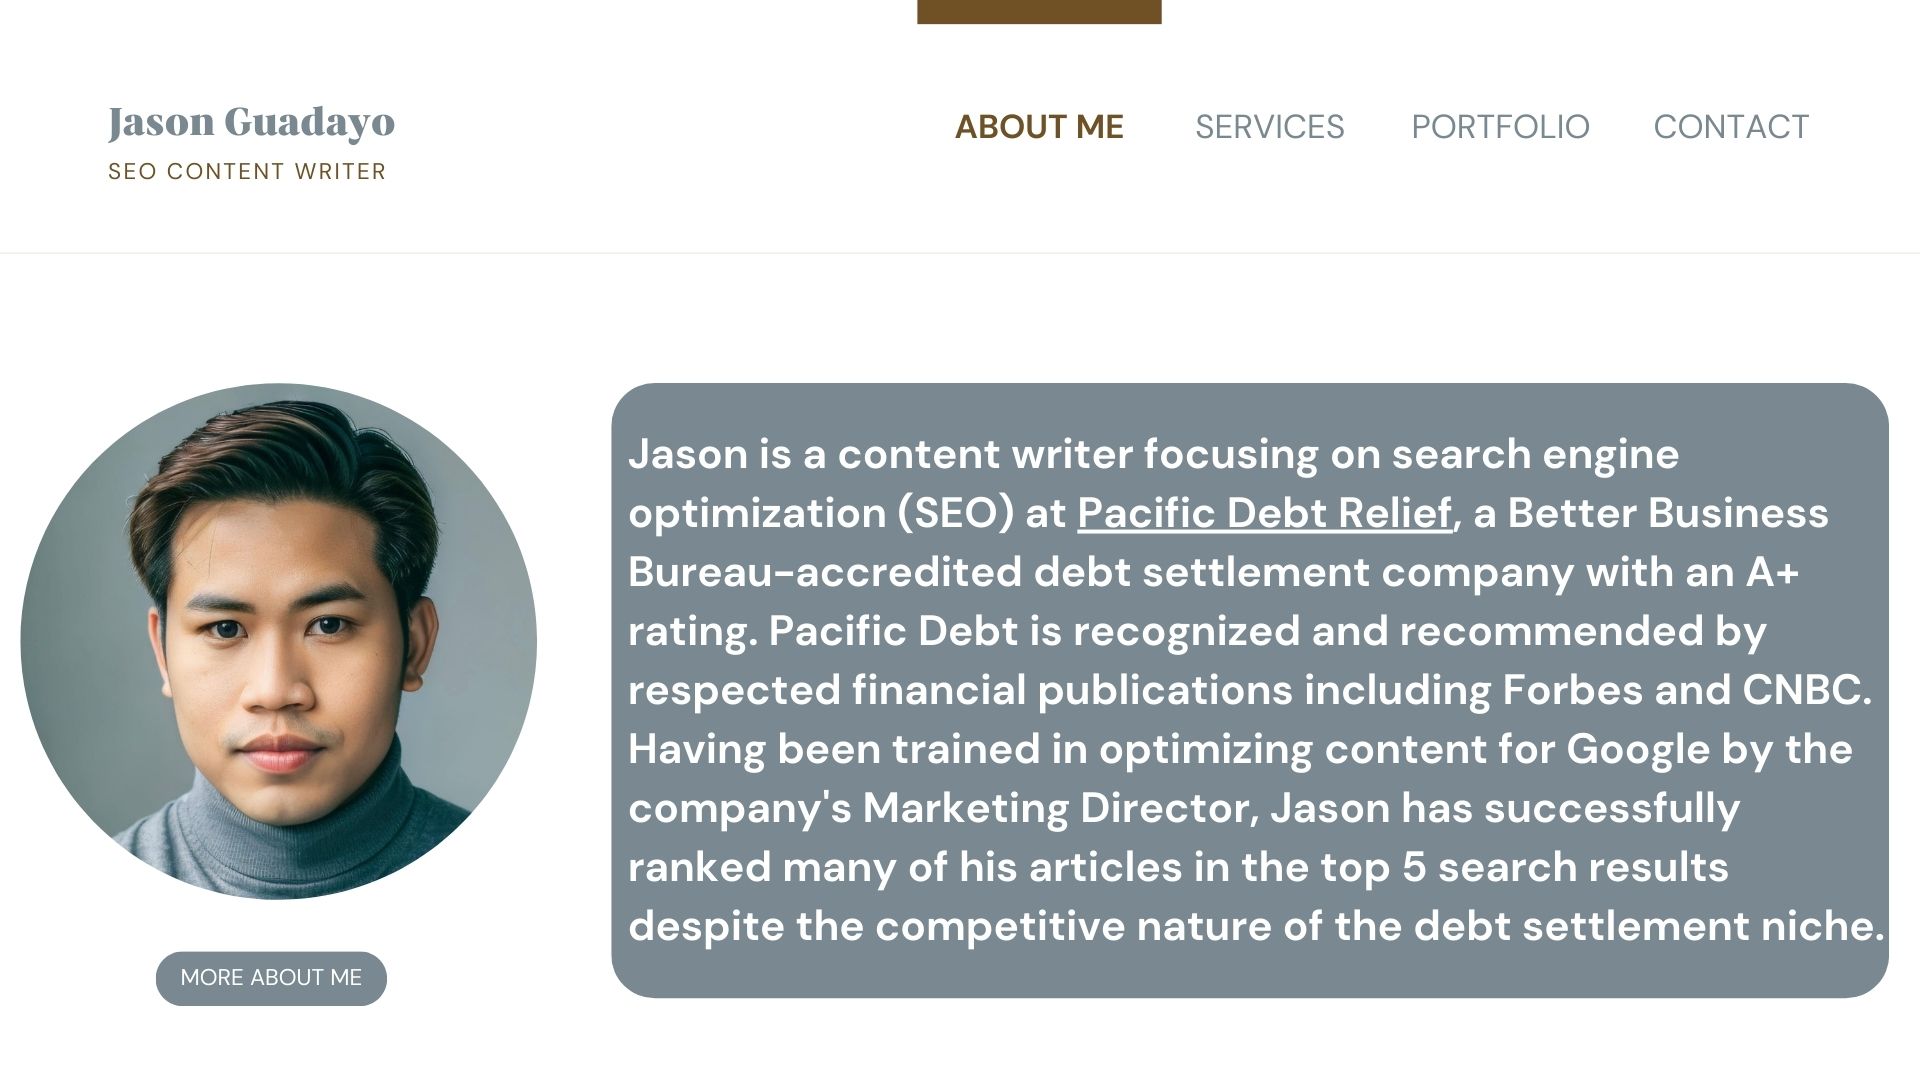Image resolution: width=1920 pixels, height=1080 pixels.
Task: Click the SEO Content Writer tagline
Action: click(x=247, y=172)
